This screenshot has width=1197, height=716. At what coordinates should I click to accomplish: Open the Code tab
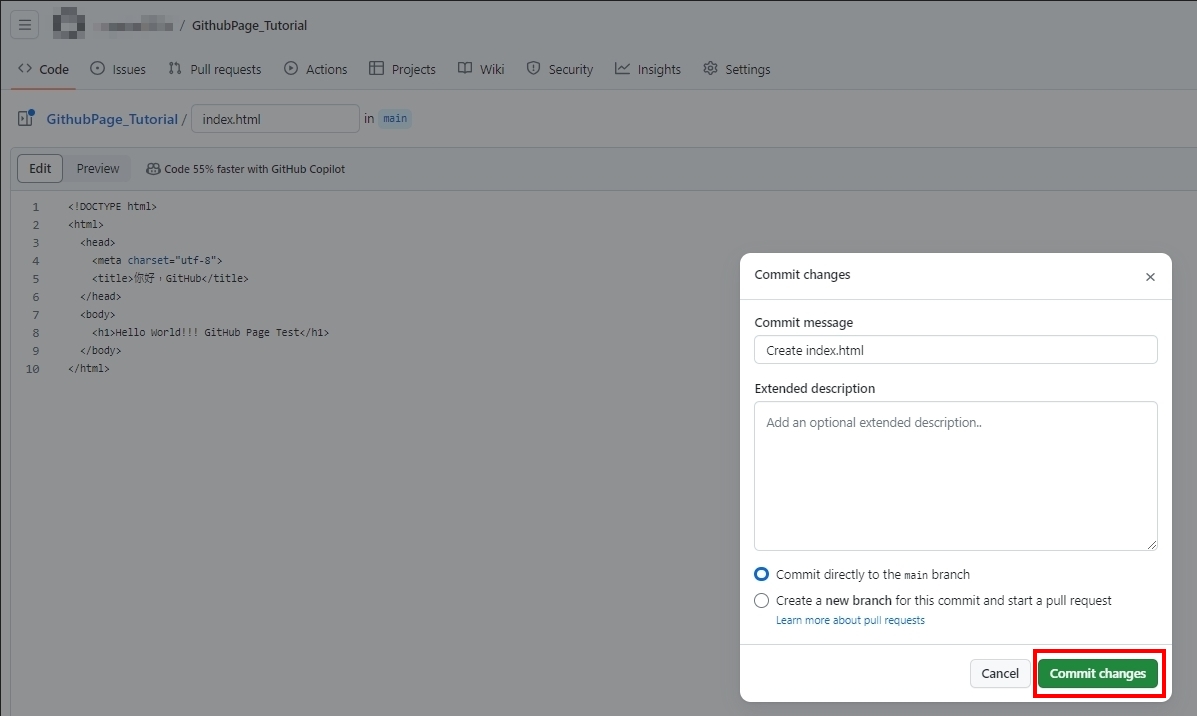pyautogui.click(x=44, y=69)
